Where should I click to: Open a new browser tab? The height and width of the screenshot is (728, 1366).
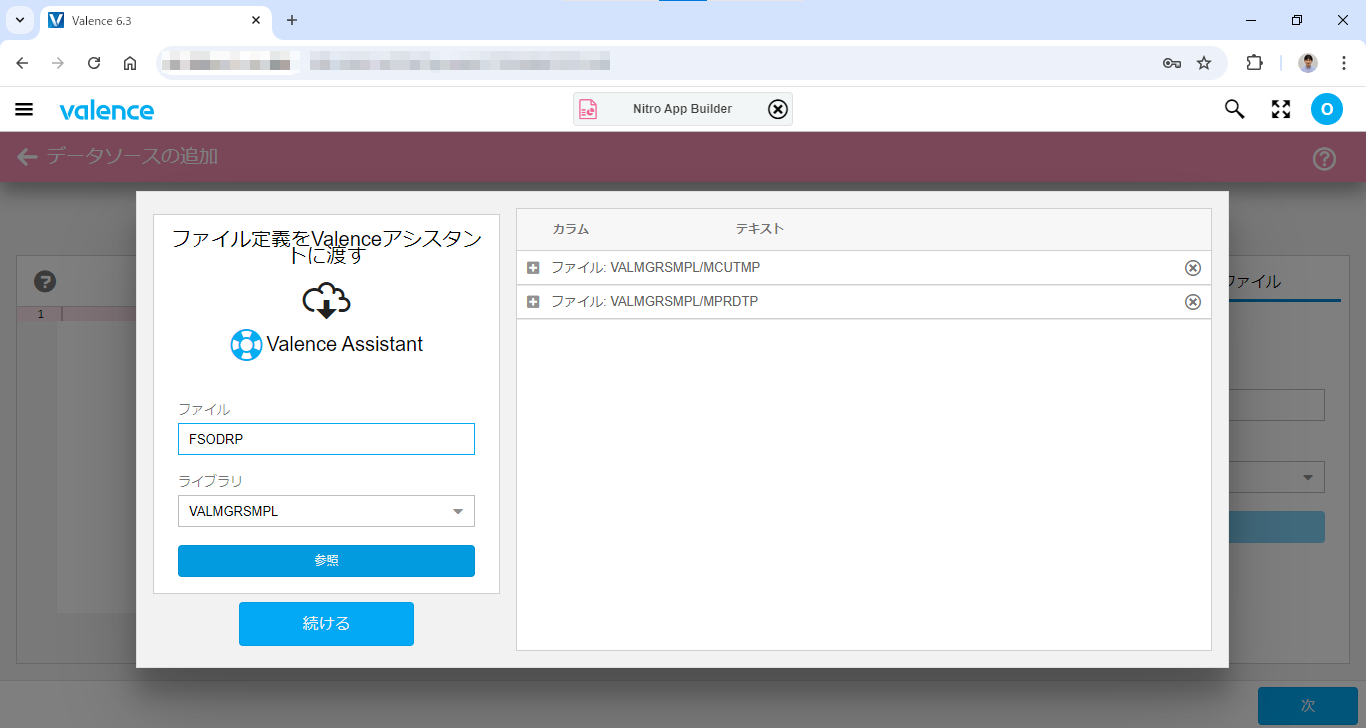(292, 20)
